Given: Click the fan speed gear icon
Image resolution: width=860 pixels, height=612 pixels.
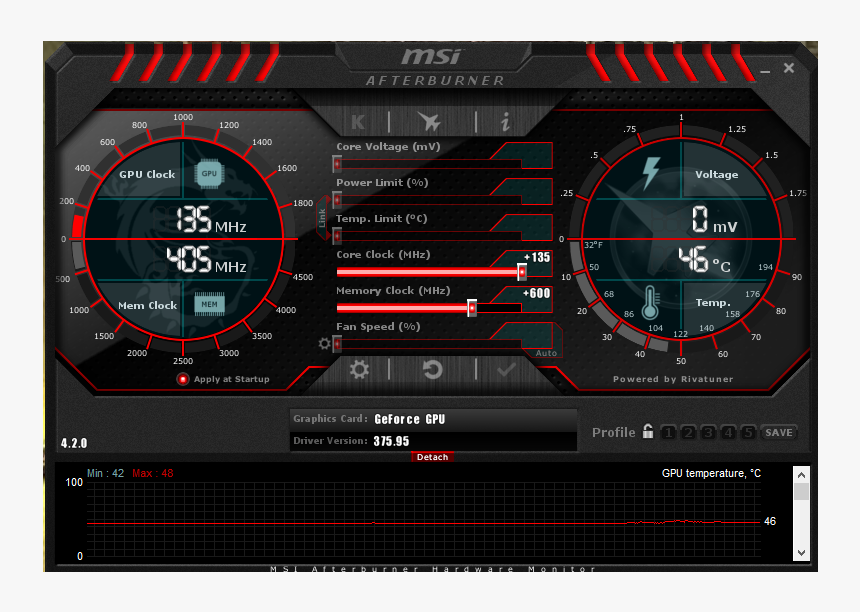Looking at the screenshot, I should (x=324, y=344).
